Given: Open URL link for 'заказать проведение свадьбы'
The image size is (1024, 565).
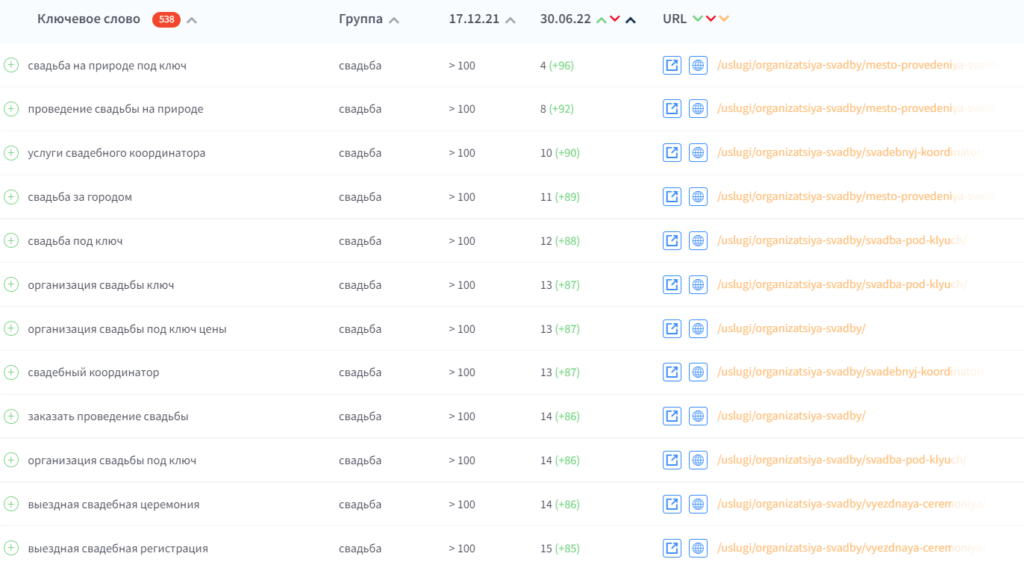Looking at the screenshot, I should pyautogui.click(x=792, y=416).
